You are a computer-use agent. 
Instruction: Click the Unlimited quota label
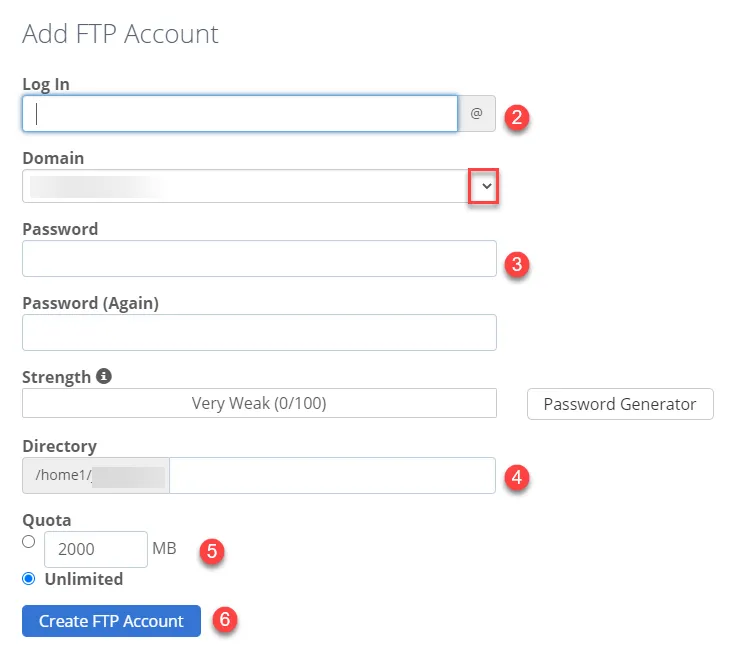(84, 579)
